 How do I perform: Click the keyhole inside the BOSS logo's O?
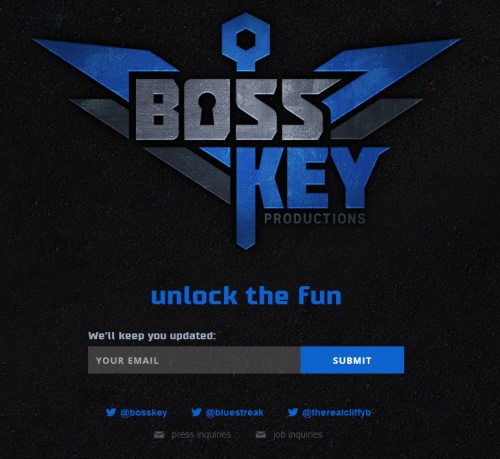point(207,108)
